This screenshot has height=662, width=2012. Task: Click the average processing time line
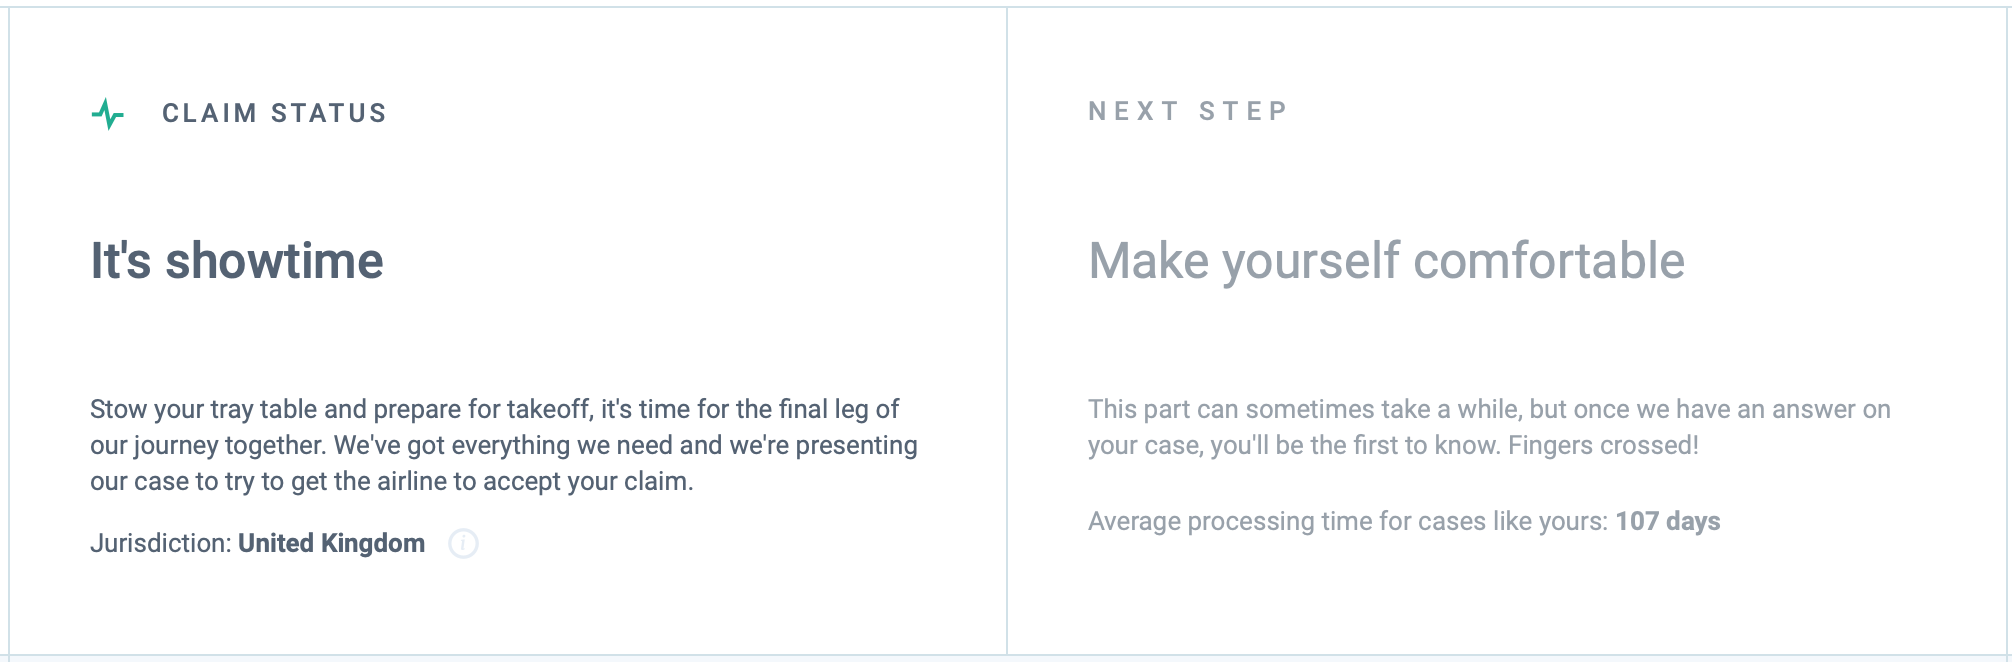[x=1404, y=521]
